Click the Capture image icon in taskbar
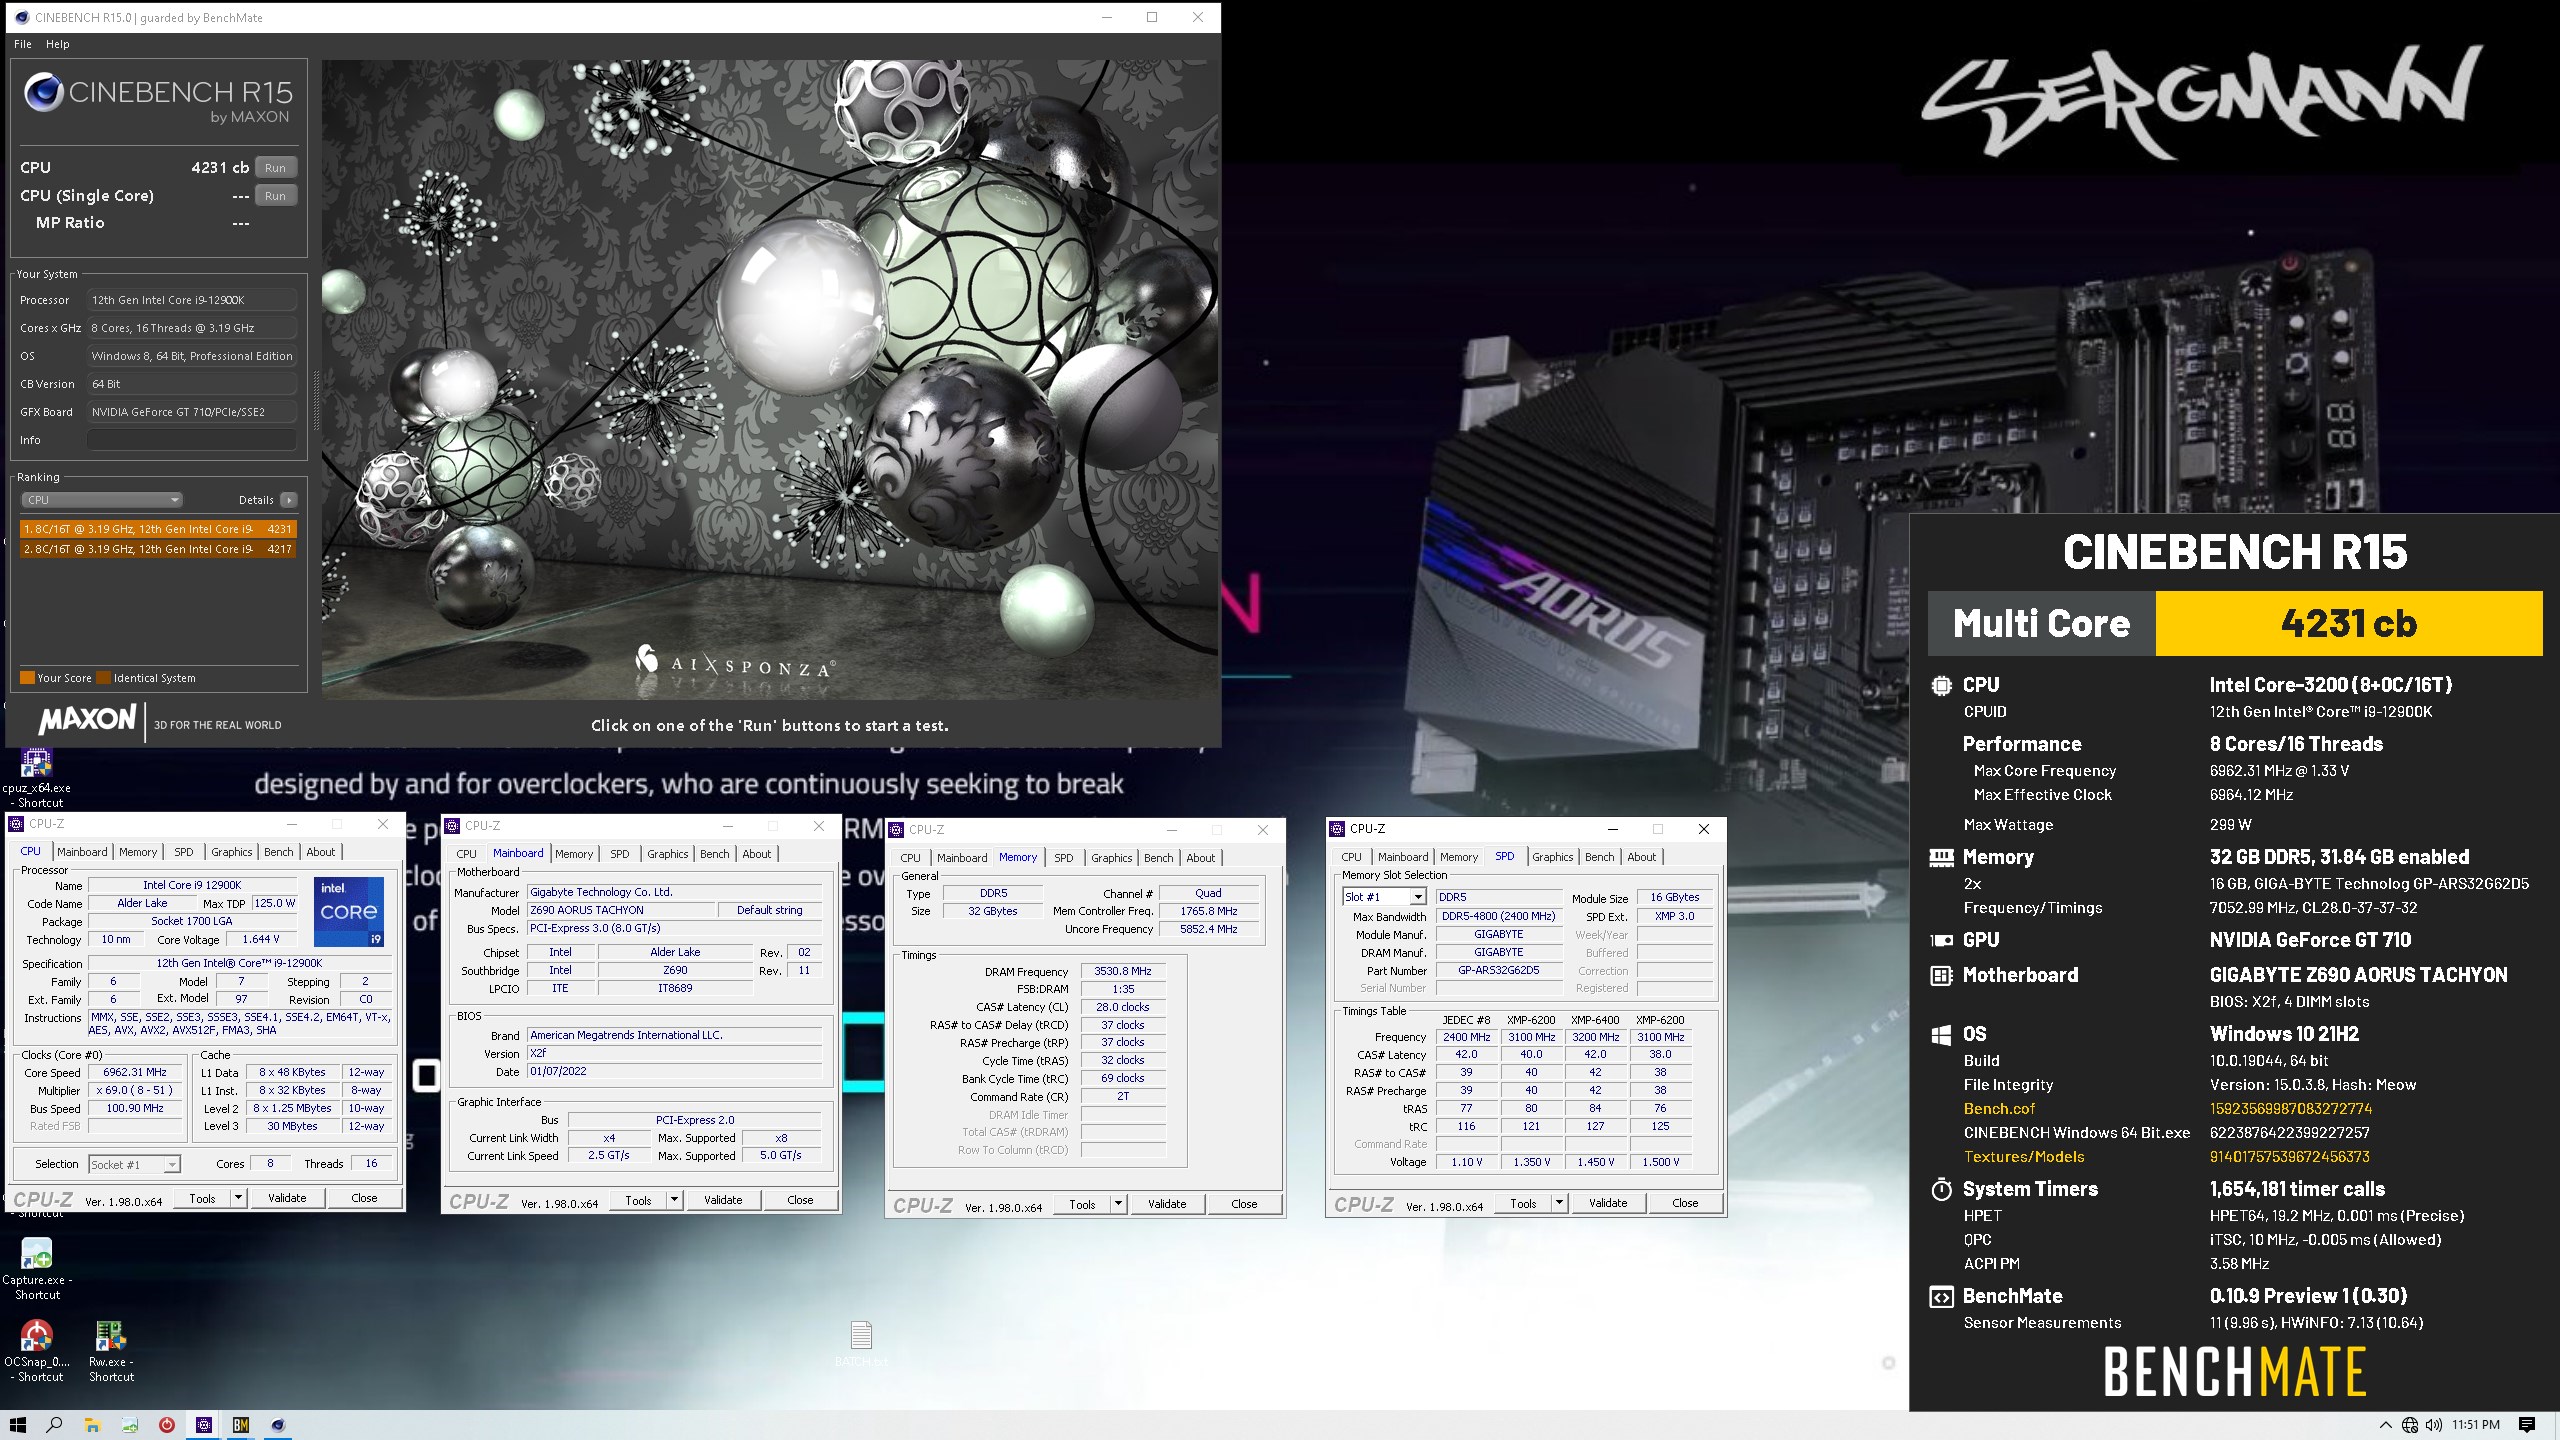Screen dimensions: 2560x1440 tap(130, 1425)
